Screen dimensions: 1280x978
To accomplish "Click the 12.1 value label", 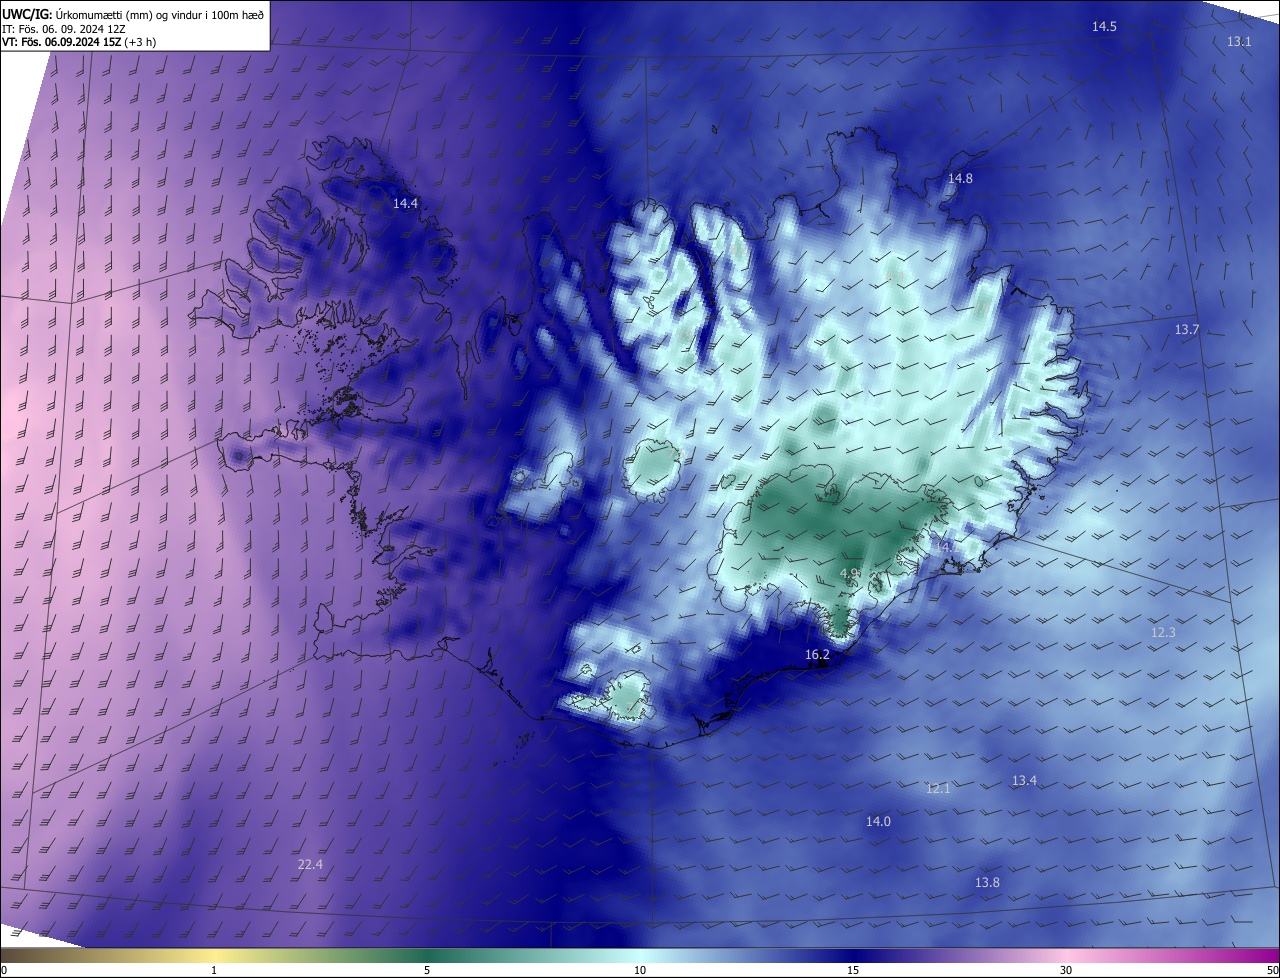I will pyautogui.click(x=938, y=789).
